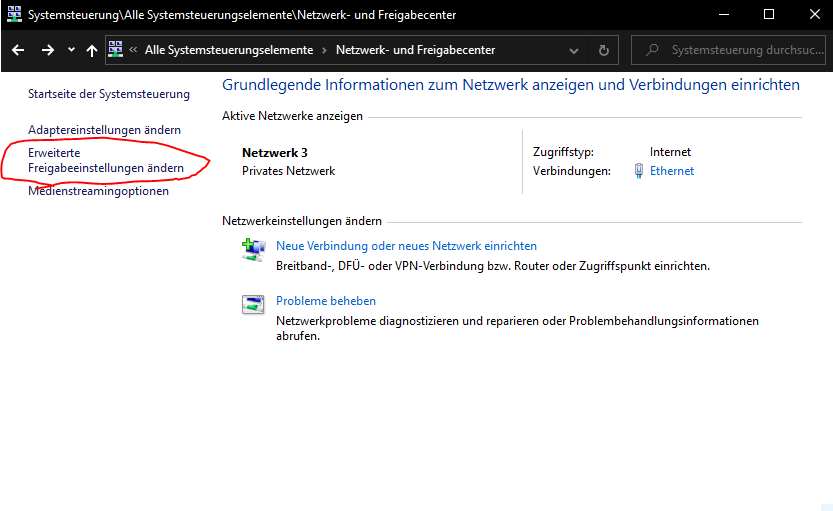Close the Netzwerk- und Freigabecenter window
833x511 pixels.
tap(814, 14)
